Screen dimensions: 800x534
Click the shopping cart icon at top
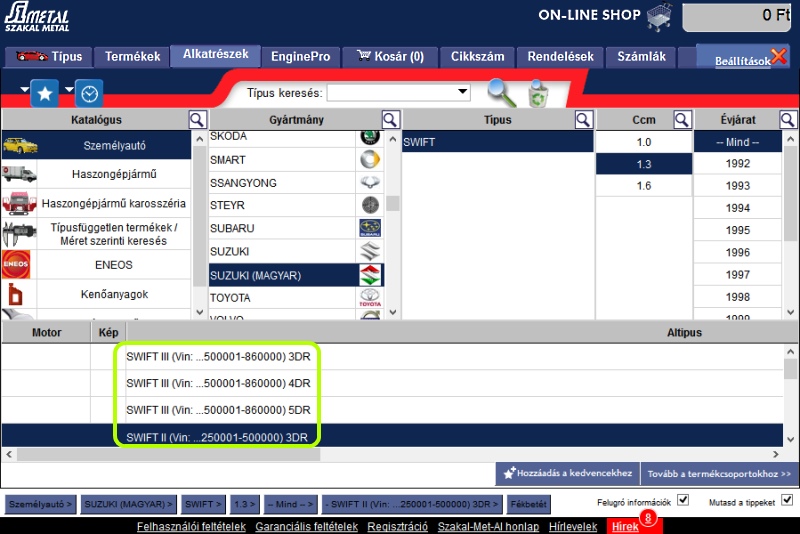660,17
